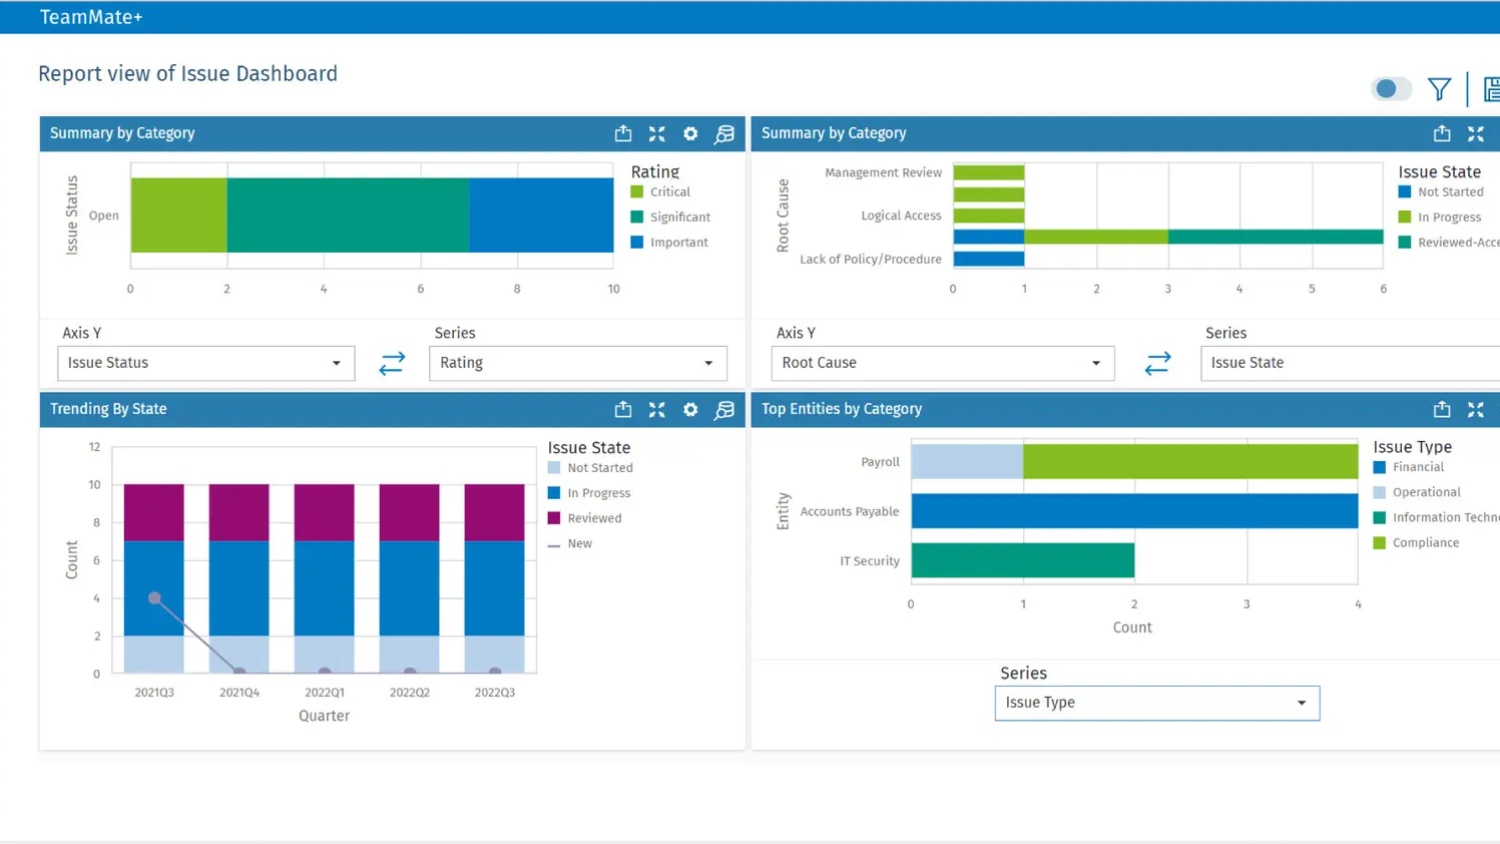
Task: Open the Axis Y Issue Status dropdown
Action: click(205, 363)
